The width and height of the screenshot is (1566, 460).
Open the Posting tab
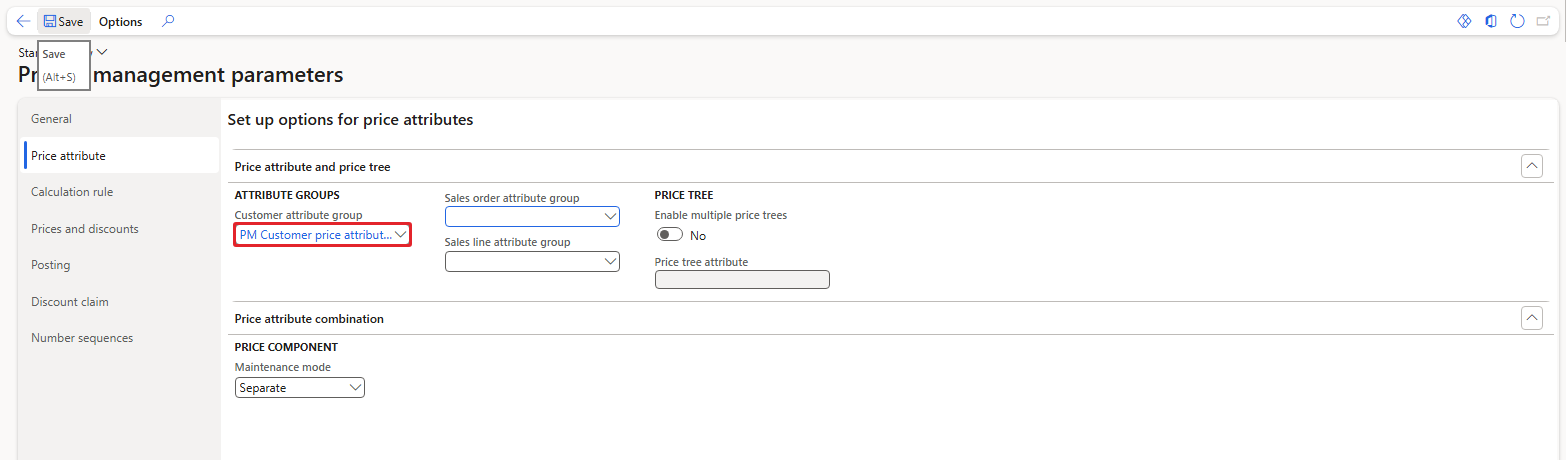[x=119, y=265]
